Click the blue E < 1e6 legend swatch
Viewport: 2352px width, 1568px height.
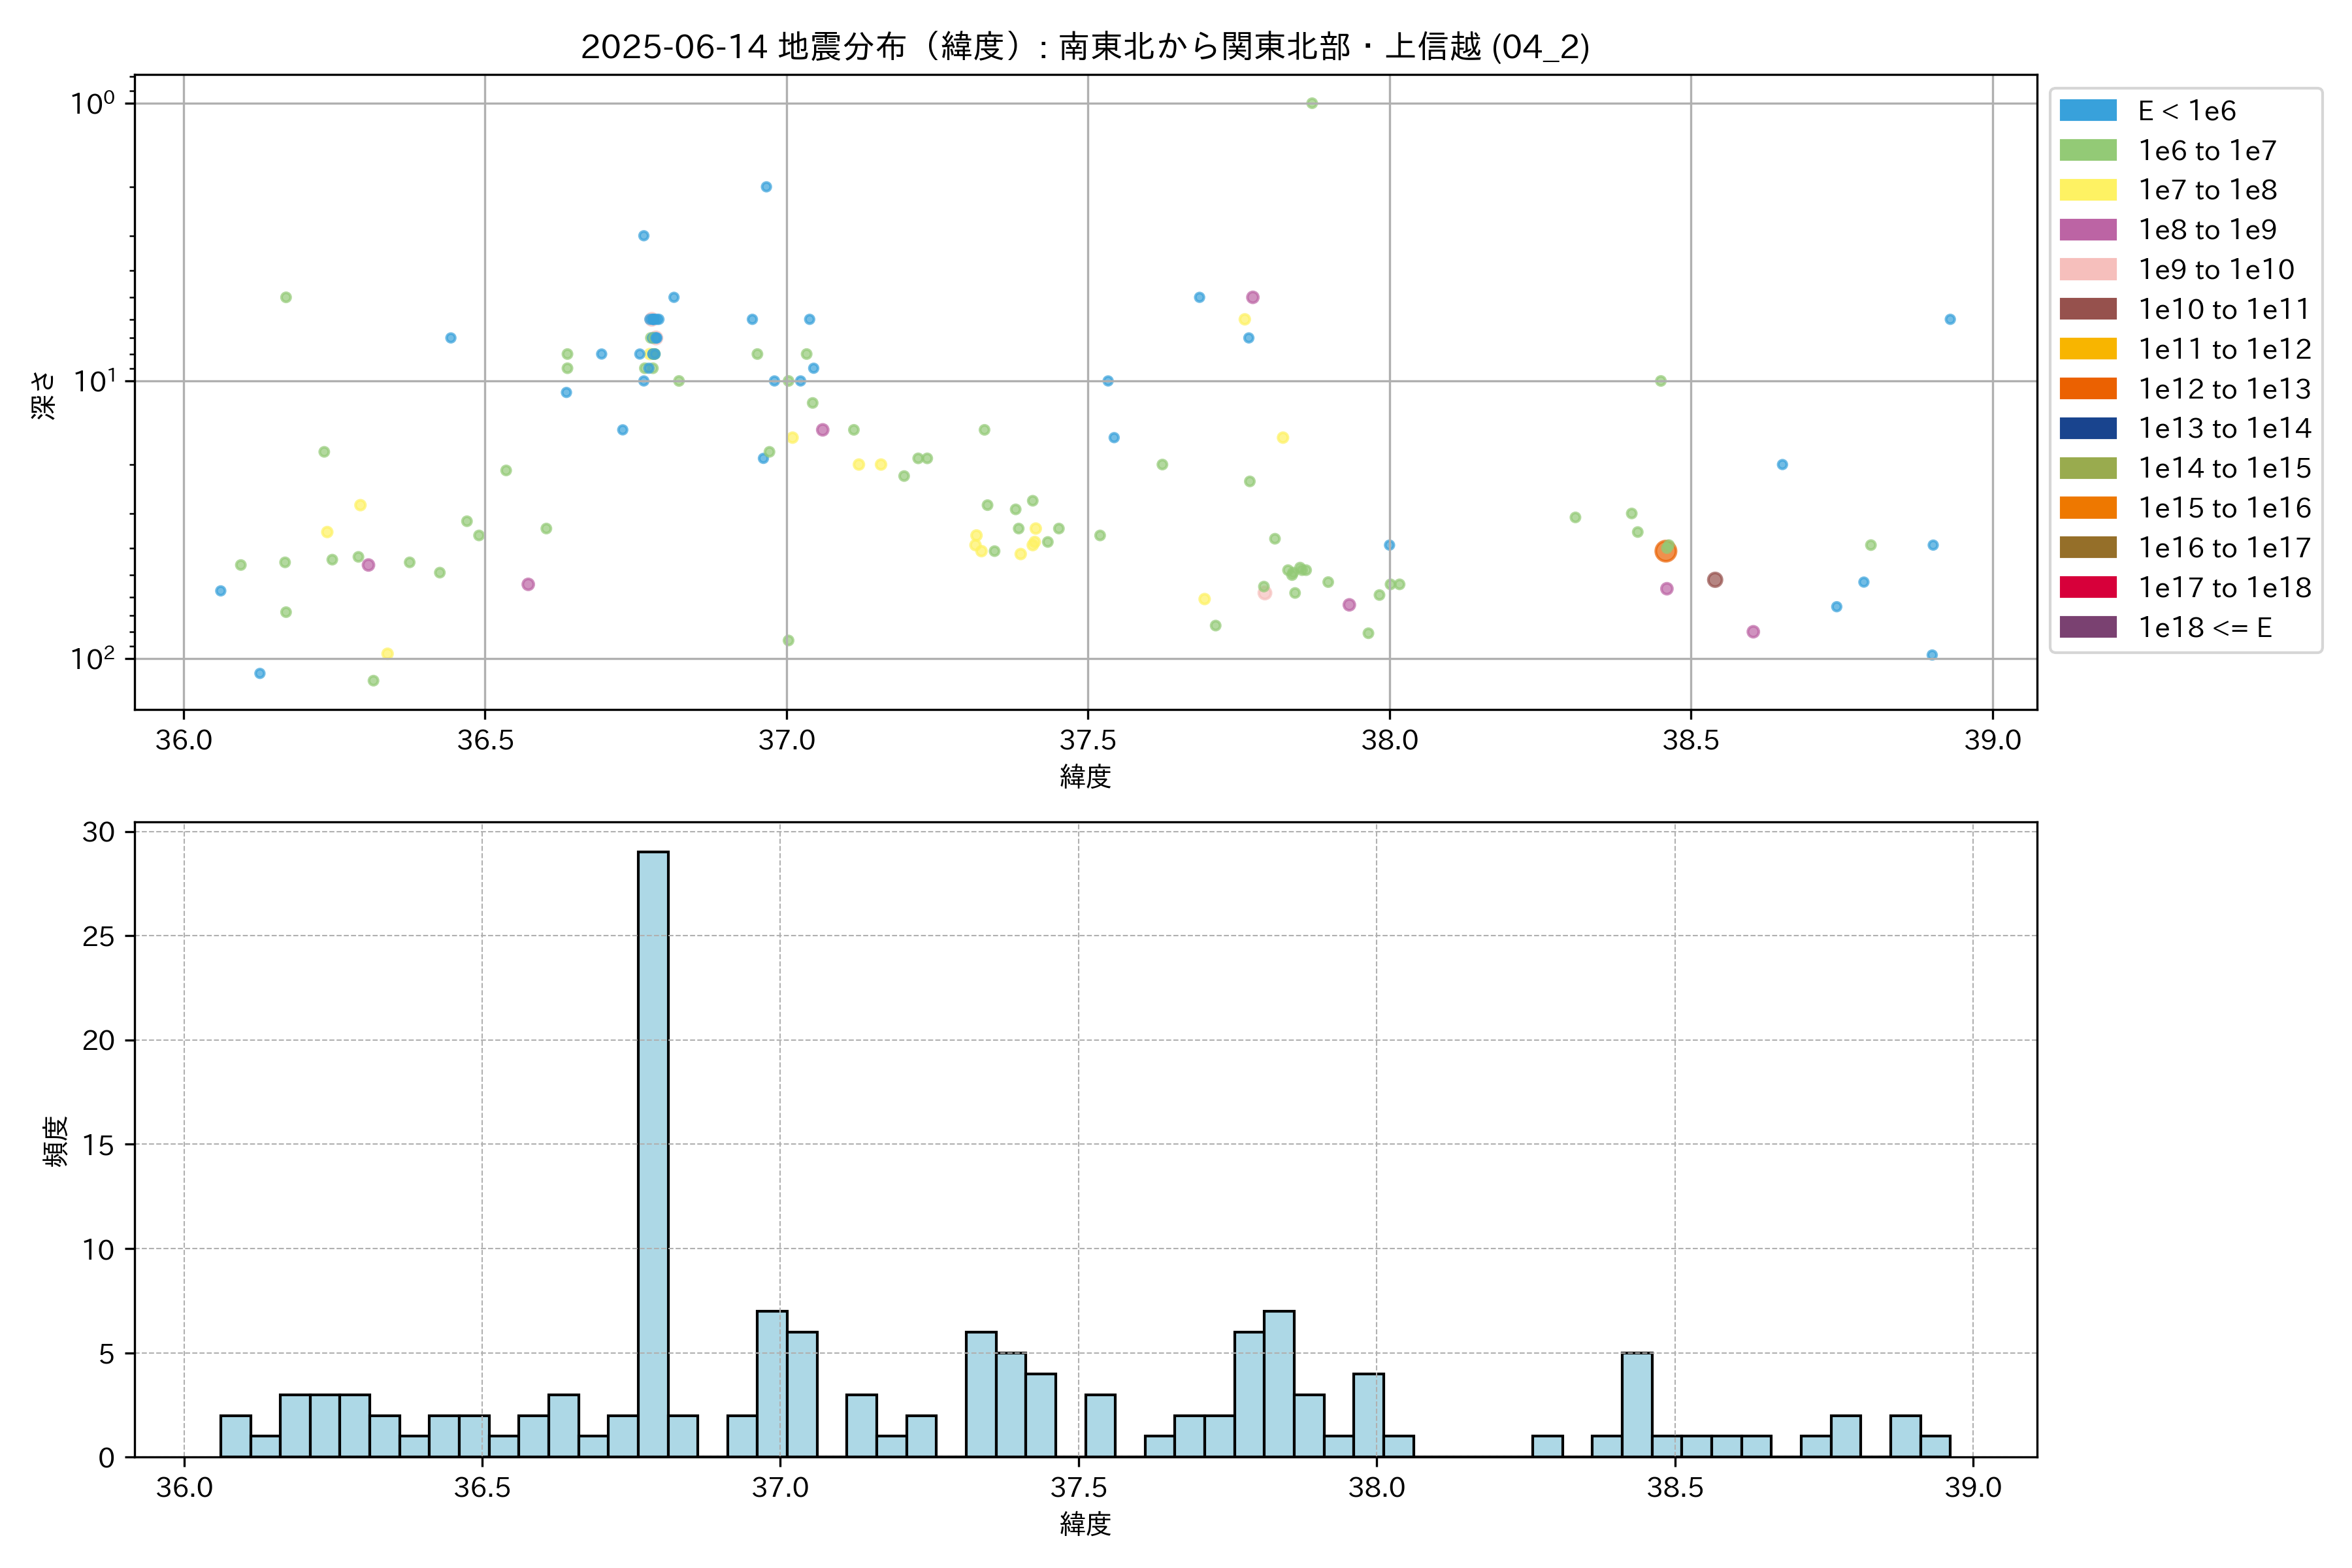(x=2087, y=111)
